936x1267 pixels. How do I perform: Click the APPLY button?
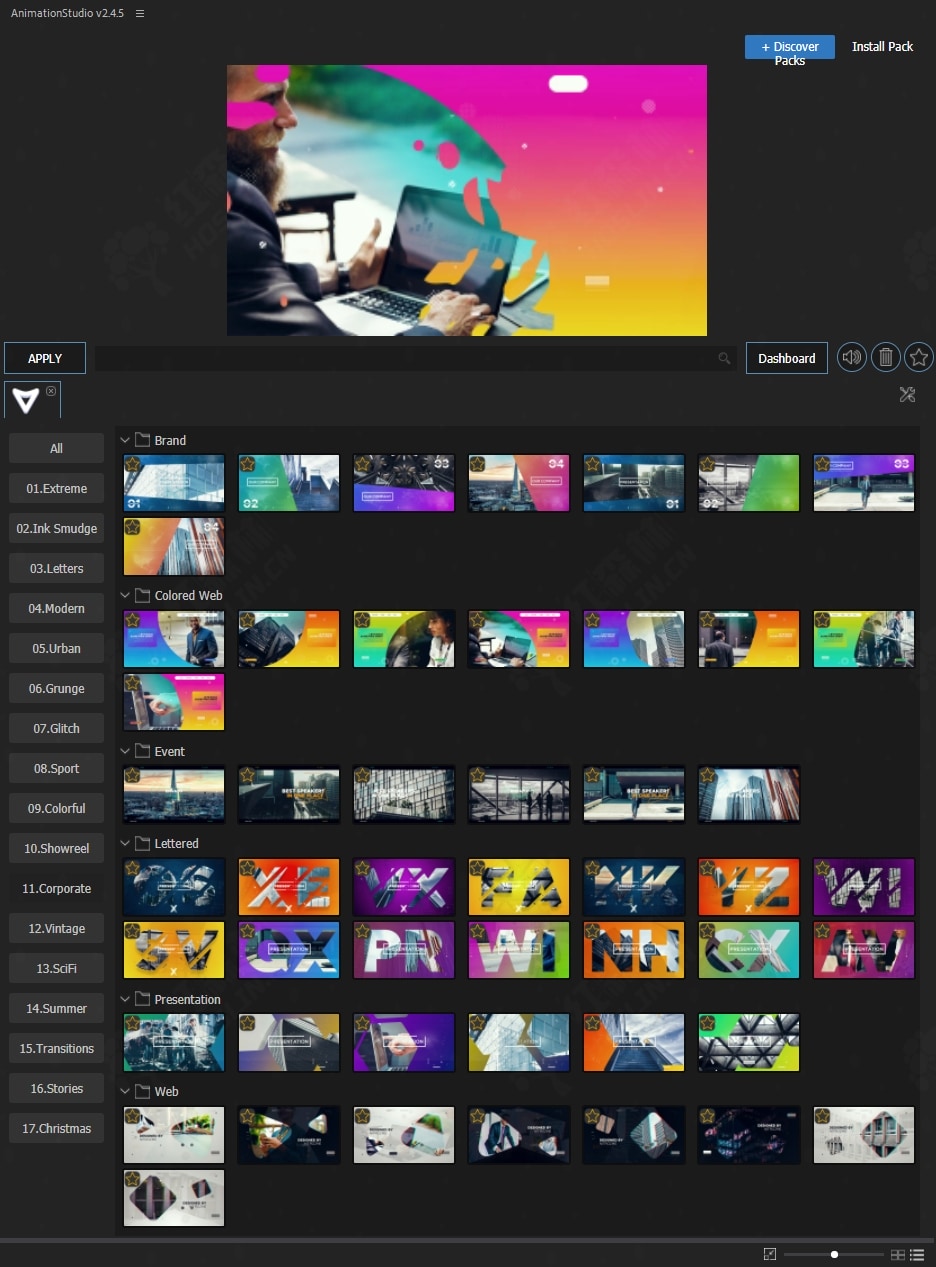tap(45, 358)
